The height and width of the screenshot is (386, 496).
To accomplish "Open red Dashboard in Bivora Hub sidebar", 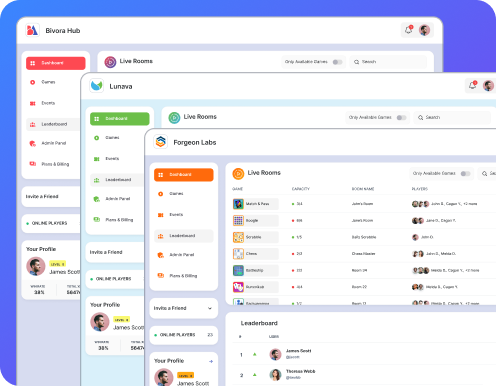I will click(56, 63).
